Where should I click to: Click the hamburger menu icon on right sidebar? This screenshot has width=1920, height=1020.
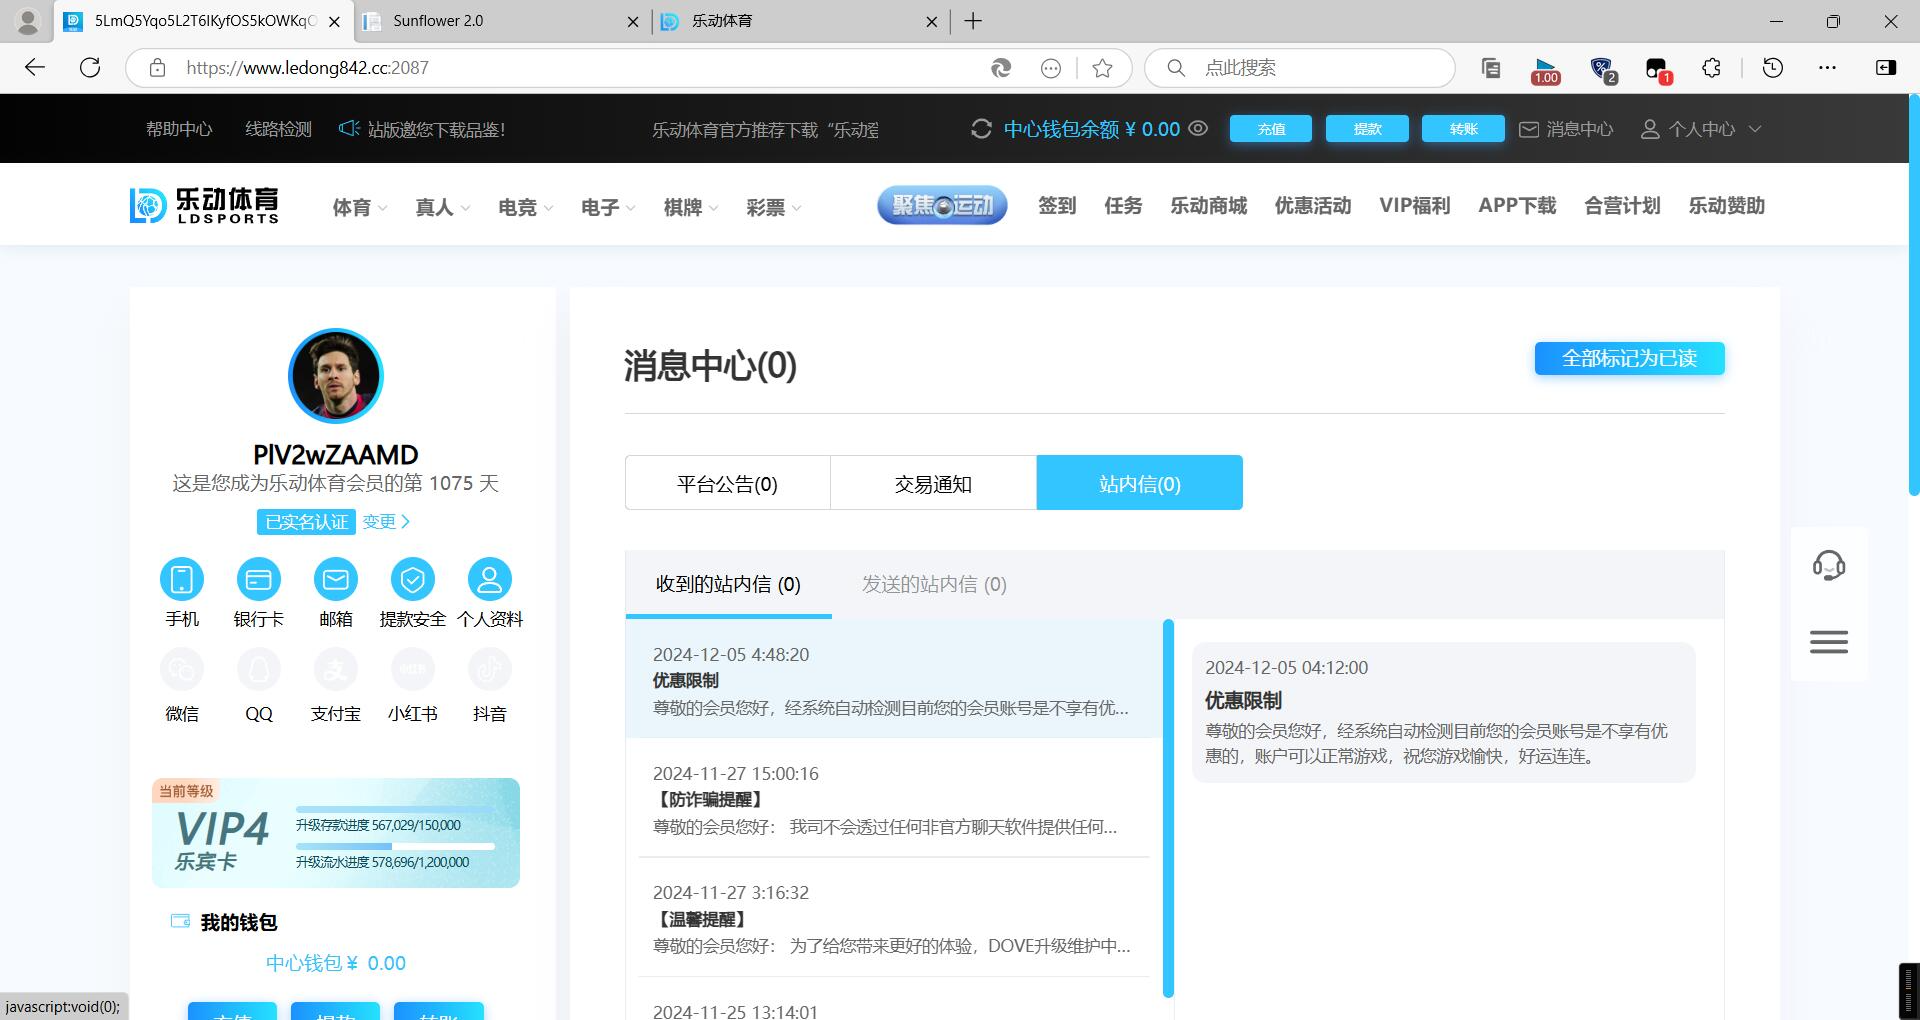pyautogui.click(x=1828, y=642)
